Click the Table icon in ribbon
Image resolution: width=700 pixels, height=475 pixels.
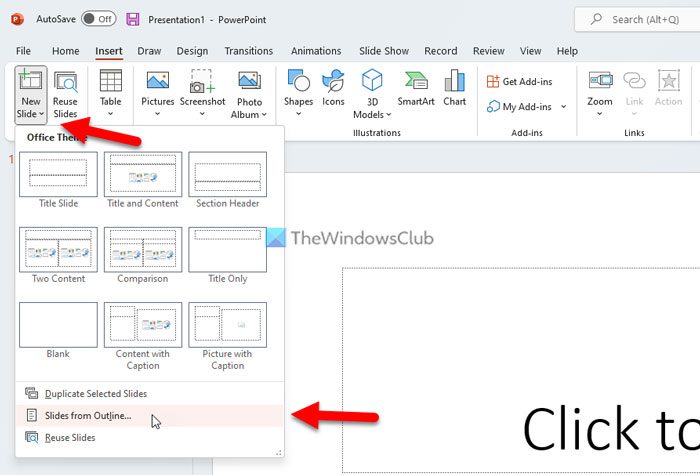pyautogui.click(x=111, y=81)
